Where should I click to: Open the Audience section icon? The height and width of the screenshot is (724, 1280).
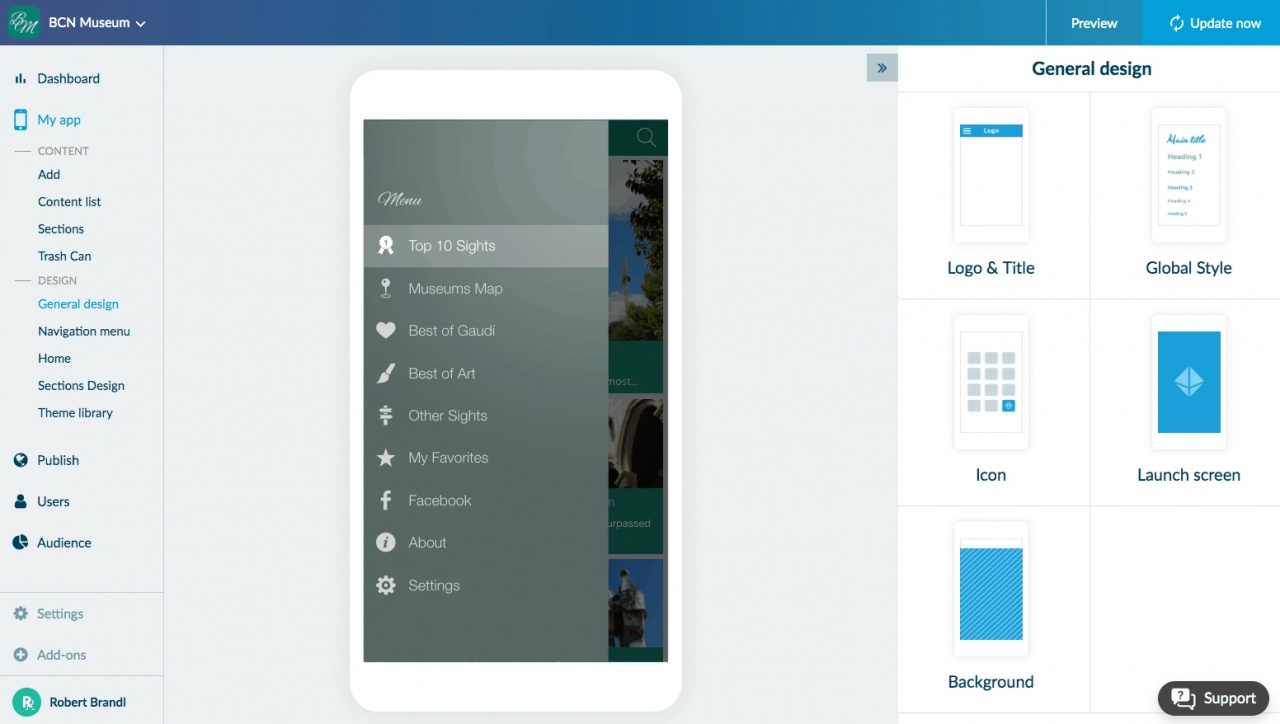19,542
